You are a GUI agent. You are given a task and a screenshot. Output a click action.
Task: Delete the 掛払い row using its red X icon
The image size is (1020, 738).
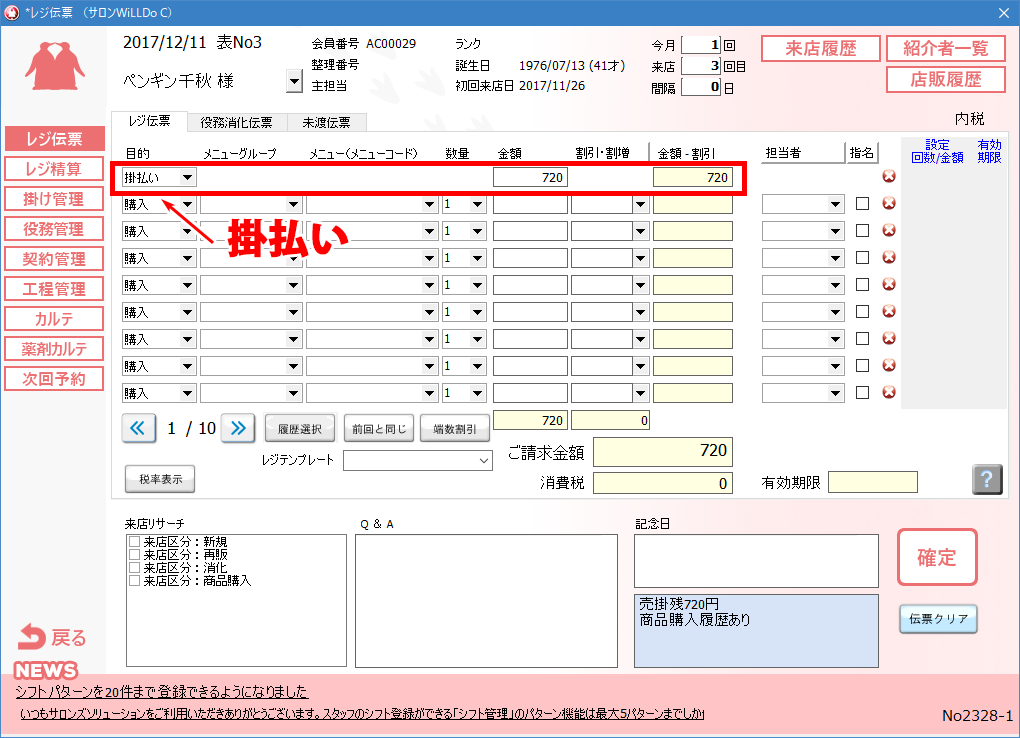tap(889, 177)
